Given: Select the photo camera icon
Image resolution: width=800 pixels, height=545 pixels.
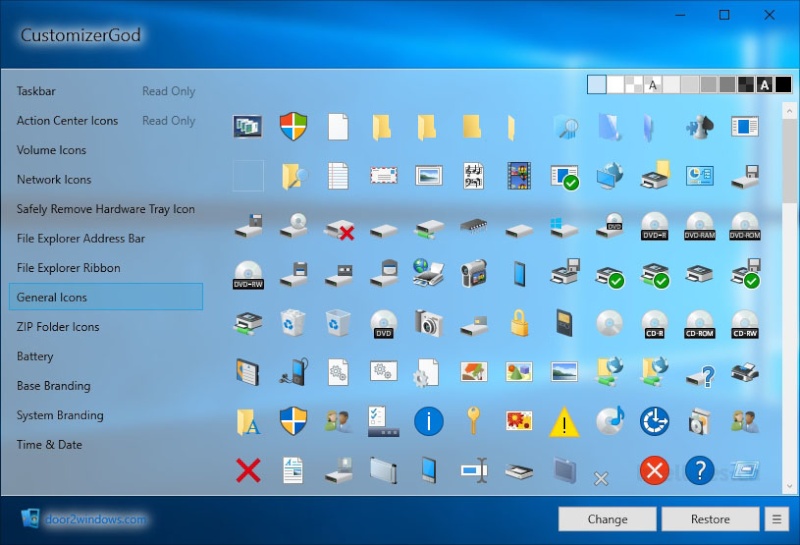Looking at the screenshot, I should point(429,323).
